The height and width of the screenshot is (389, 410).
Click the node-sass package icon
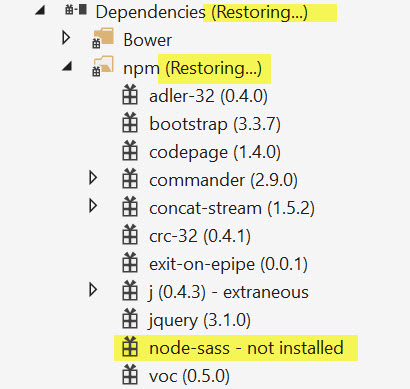coord(130,347)
